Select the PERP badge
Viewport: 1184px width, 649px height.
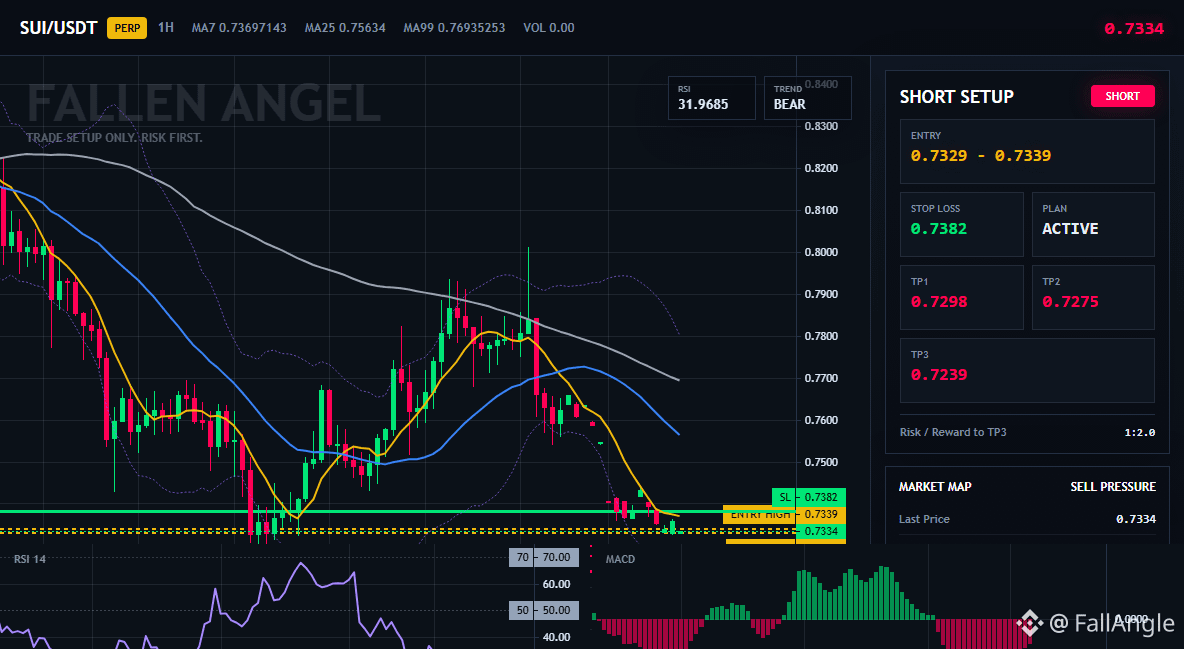(x=127, y=28)
